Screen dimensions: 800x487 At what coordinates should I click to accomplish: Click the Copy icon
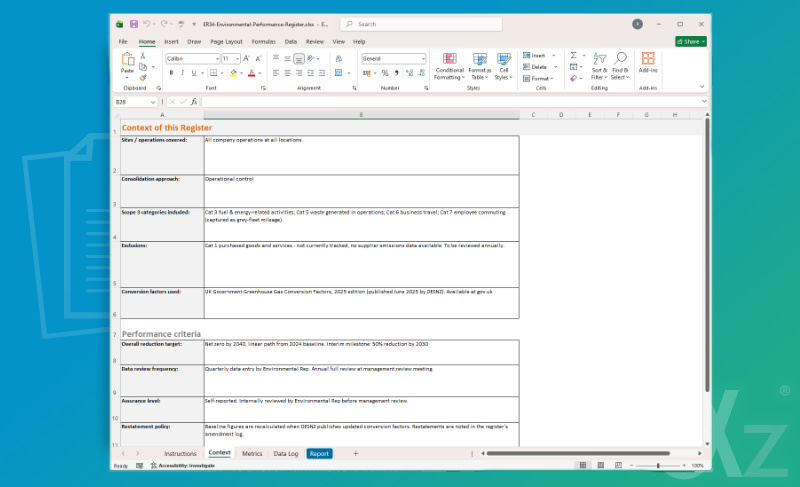point(143,67)
